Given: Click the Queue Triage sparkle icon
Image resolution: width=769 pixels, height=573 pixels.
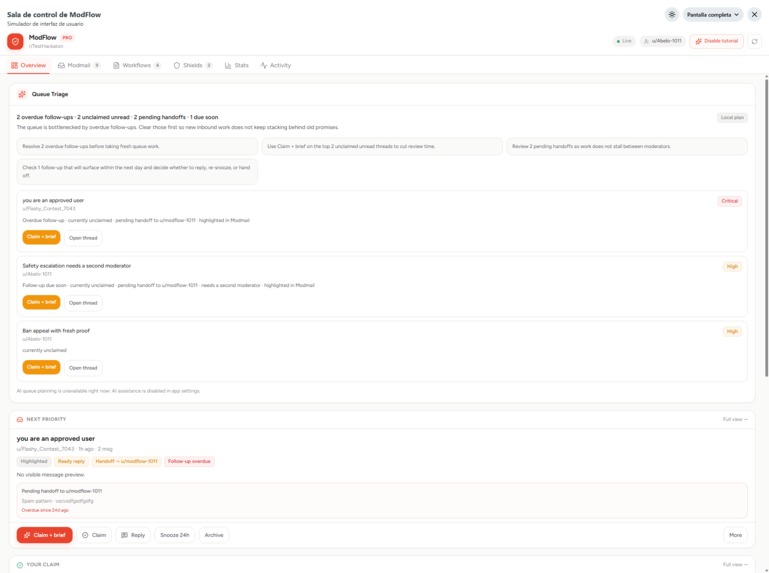Looking at the screenshot, I should tap(22, 94).
